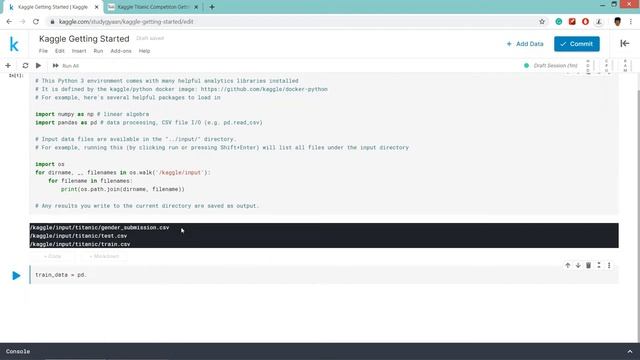Click the Draft saved status text

pos(150,38)
